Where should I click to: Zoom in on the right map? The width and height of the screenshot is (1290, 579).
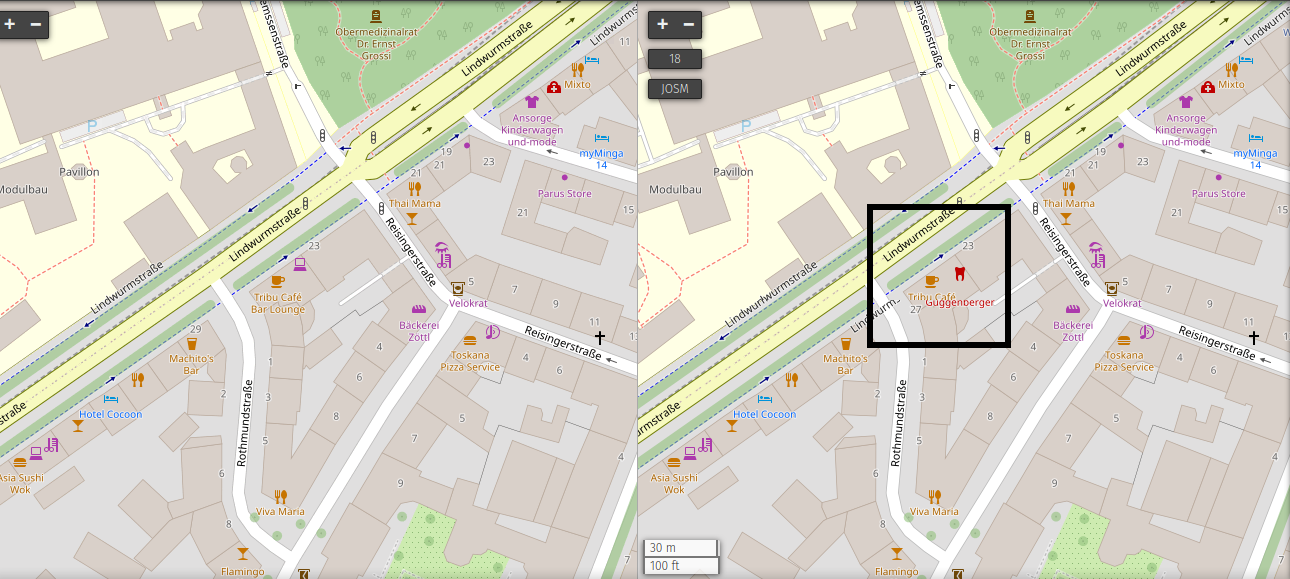662,24
